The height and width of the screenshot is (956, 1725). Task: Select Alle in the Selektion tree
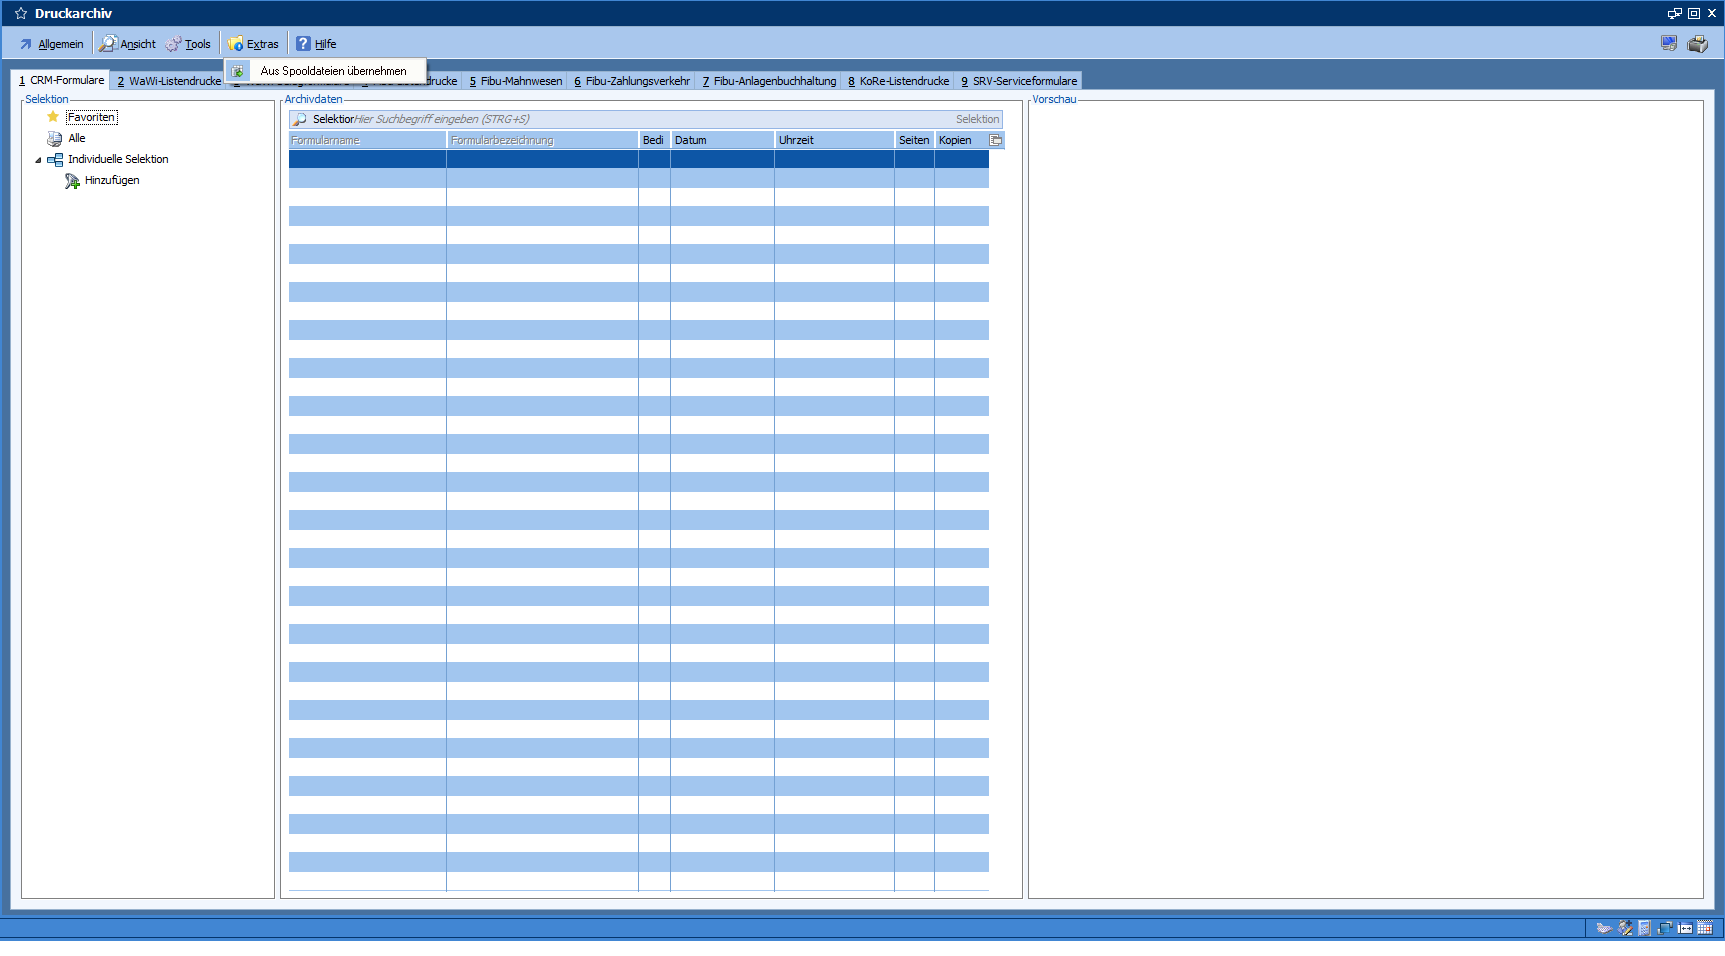coord(77,139)
